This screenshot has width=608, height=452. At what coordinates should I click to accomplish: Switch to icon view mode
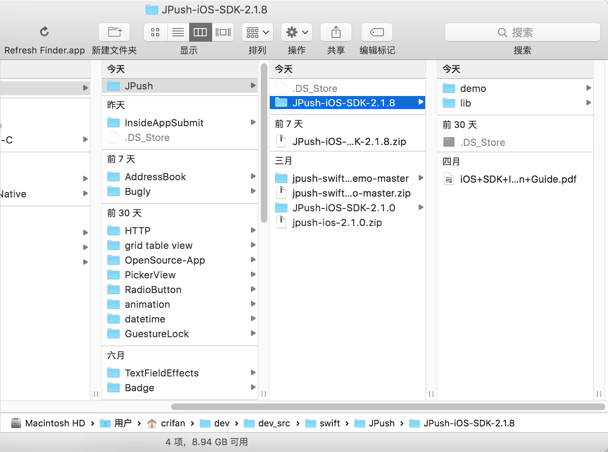(x=155, y=32)
